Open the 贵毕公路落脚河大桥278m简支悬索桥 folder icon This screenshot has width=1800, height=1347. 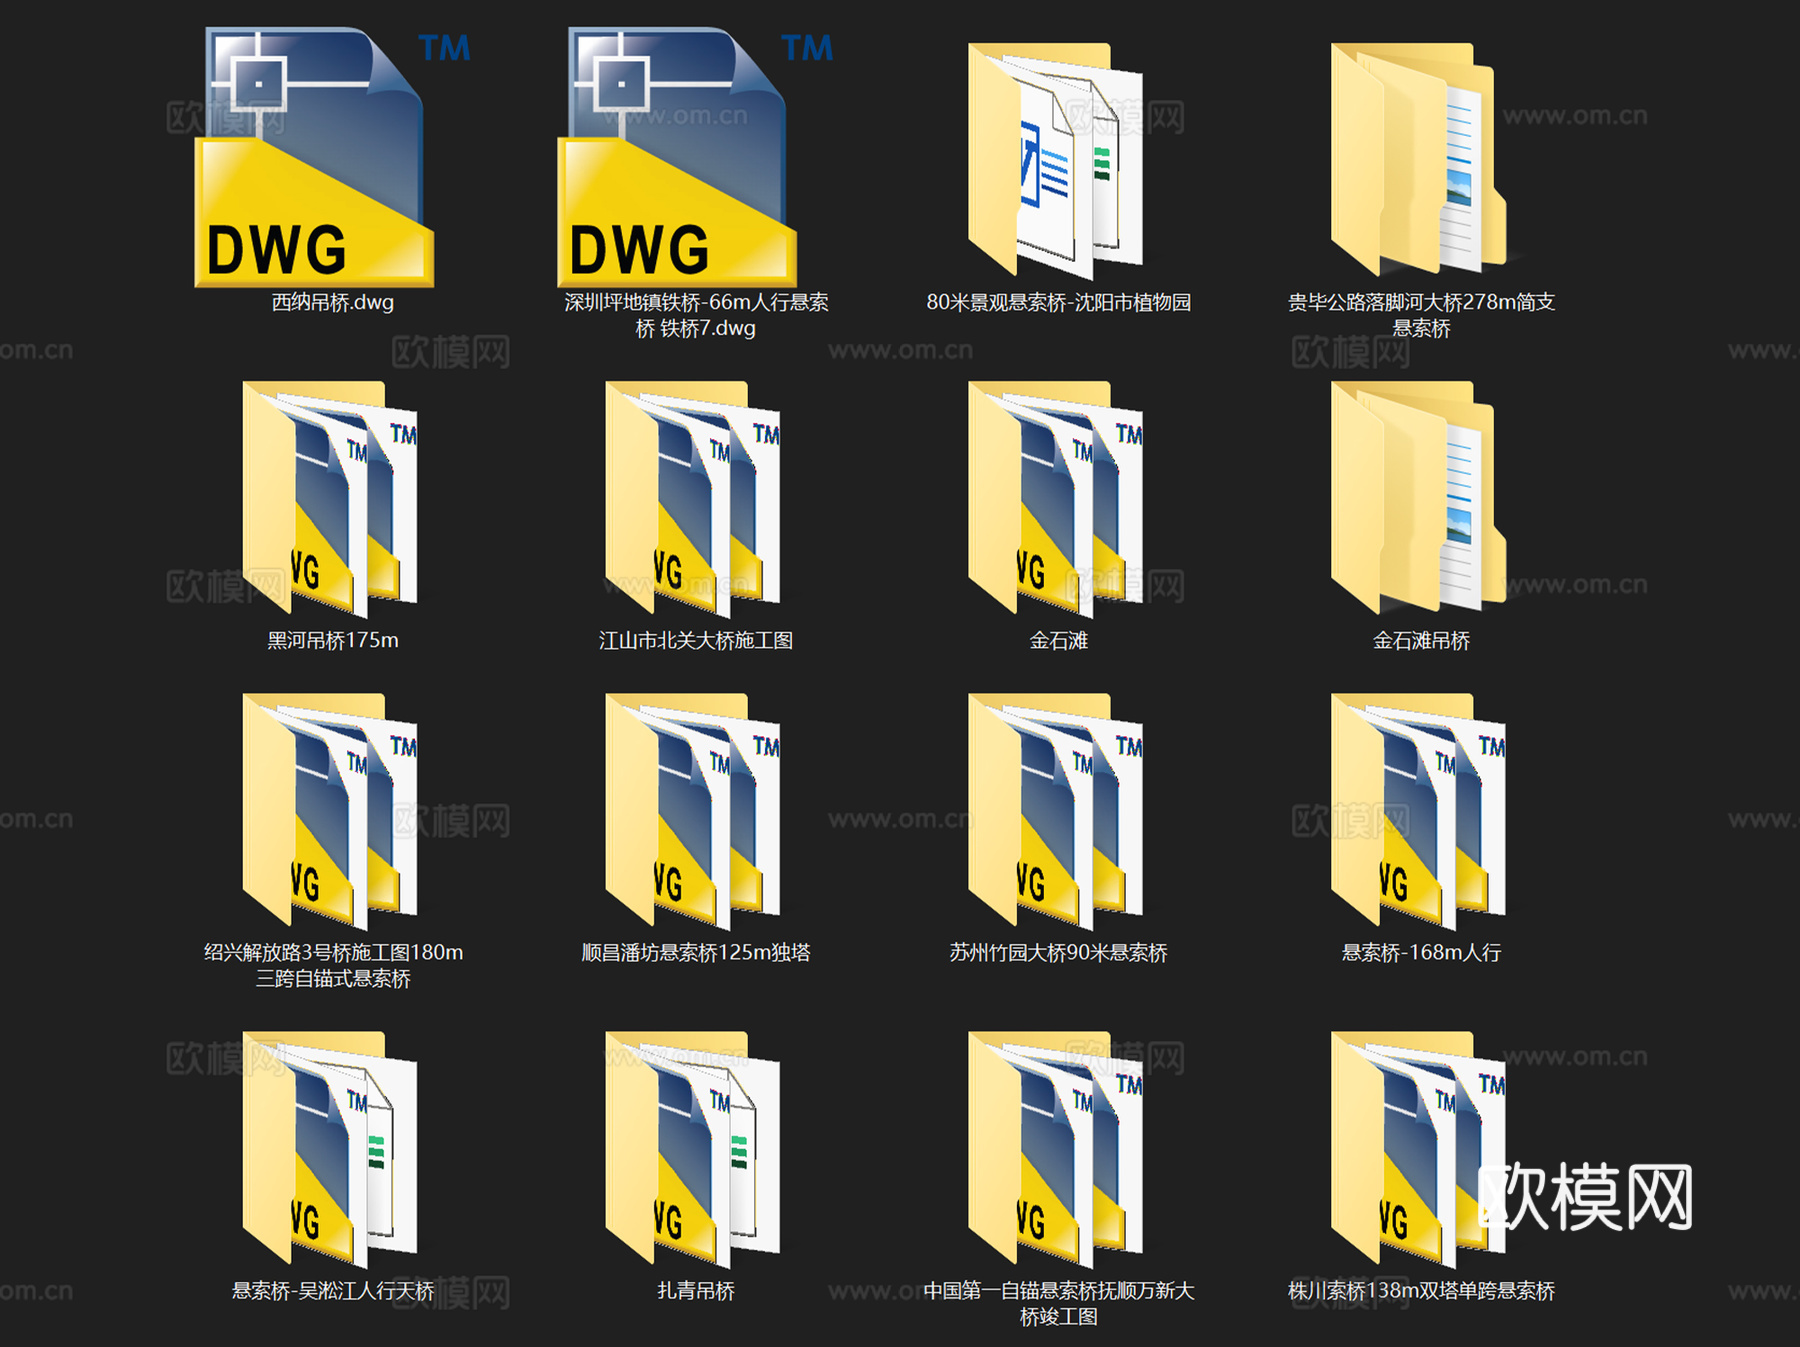click(x=1418, y=159)
